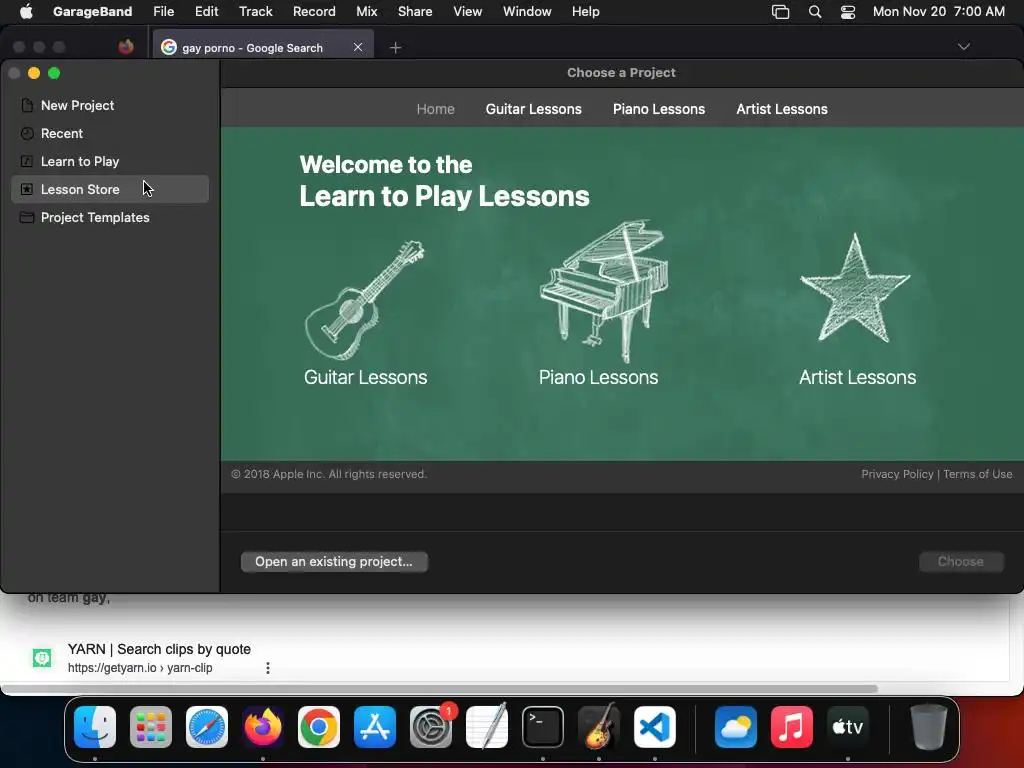The height and width of the screenshot is (768, 1024).
Task: Click the Recent clock icon in sidebar
Action: (x=27, y=133)
